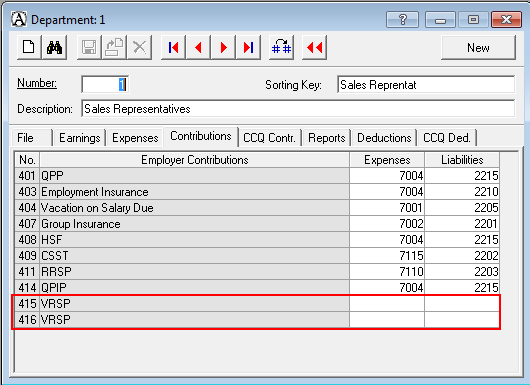Click the application A icon in title bar
Screen dimensions: 530x385
coord(19,19)
